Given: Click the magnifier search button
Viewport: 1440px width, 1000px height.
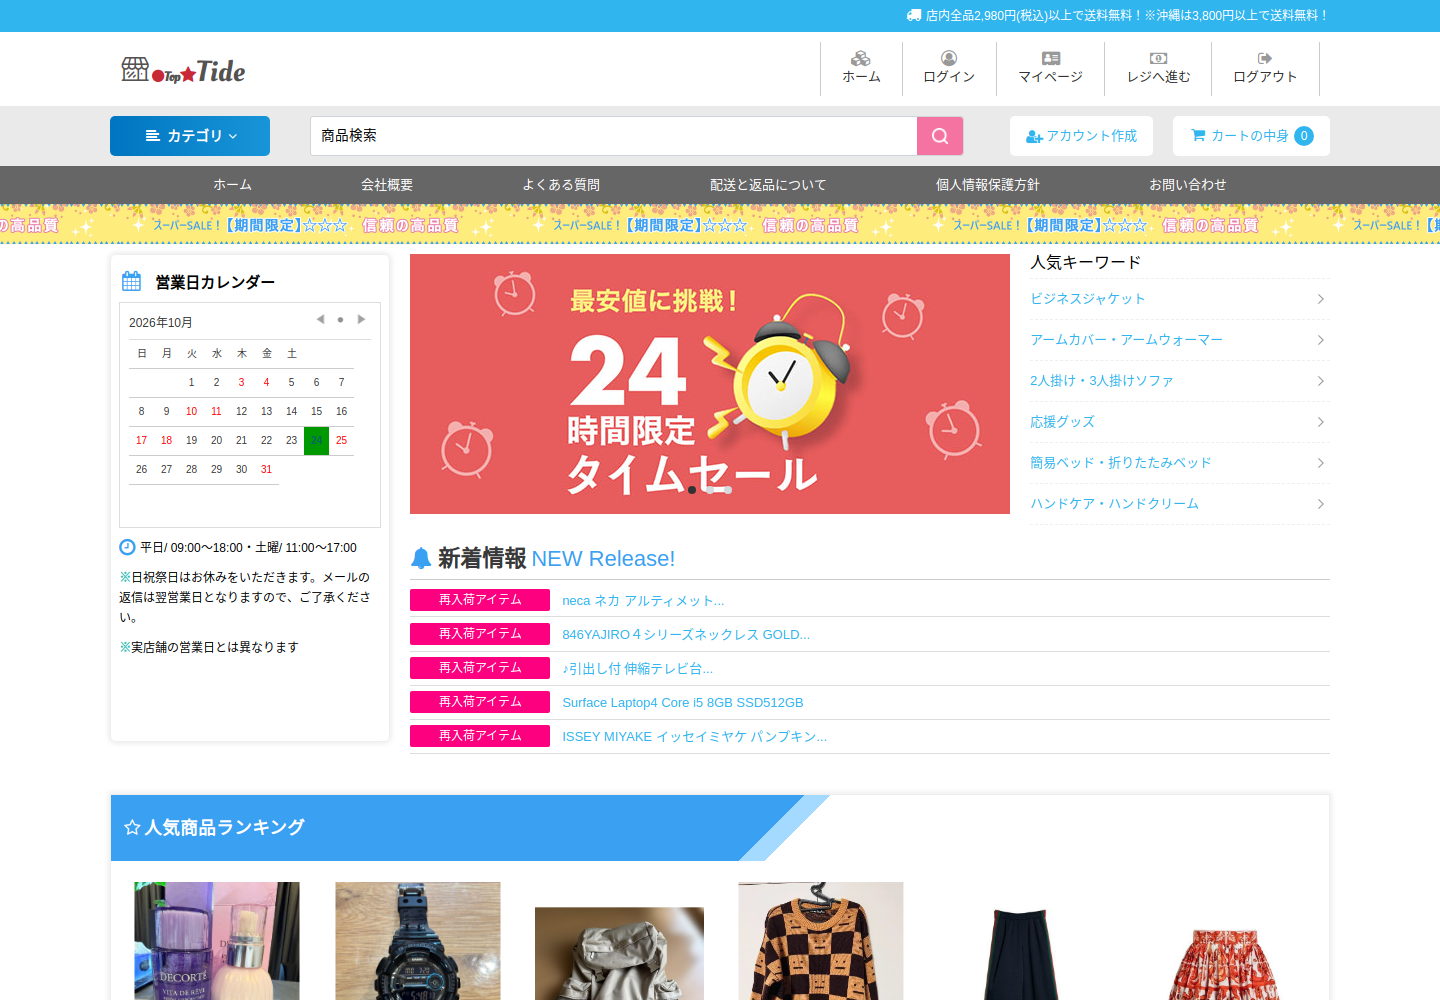Looking at the screenshot, I should (940, 136).
